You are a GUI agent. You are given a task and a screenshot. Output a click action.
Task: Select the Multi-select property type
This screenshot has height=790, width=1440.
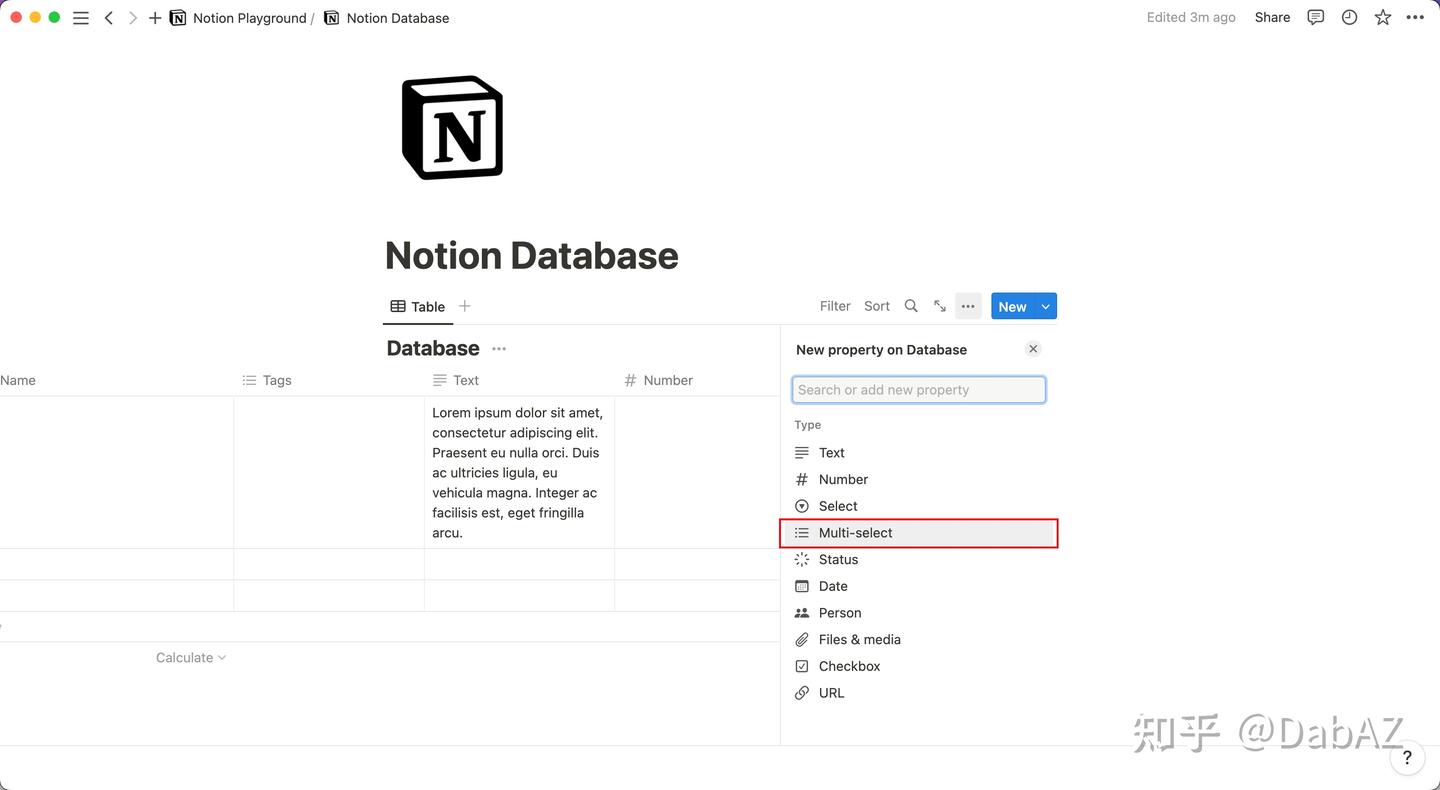pos(855,532)
